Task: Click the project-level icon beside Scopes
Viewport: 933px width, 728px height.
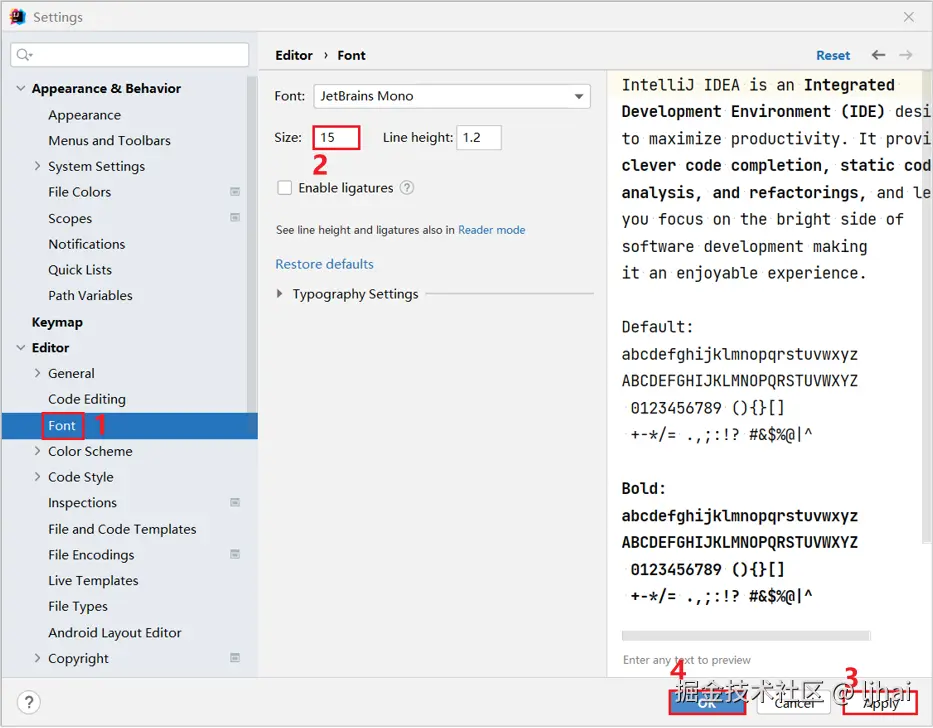Action: [x=235, y=218]
